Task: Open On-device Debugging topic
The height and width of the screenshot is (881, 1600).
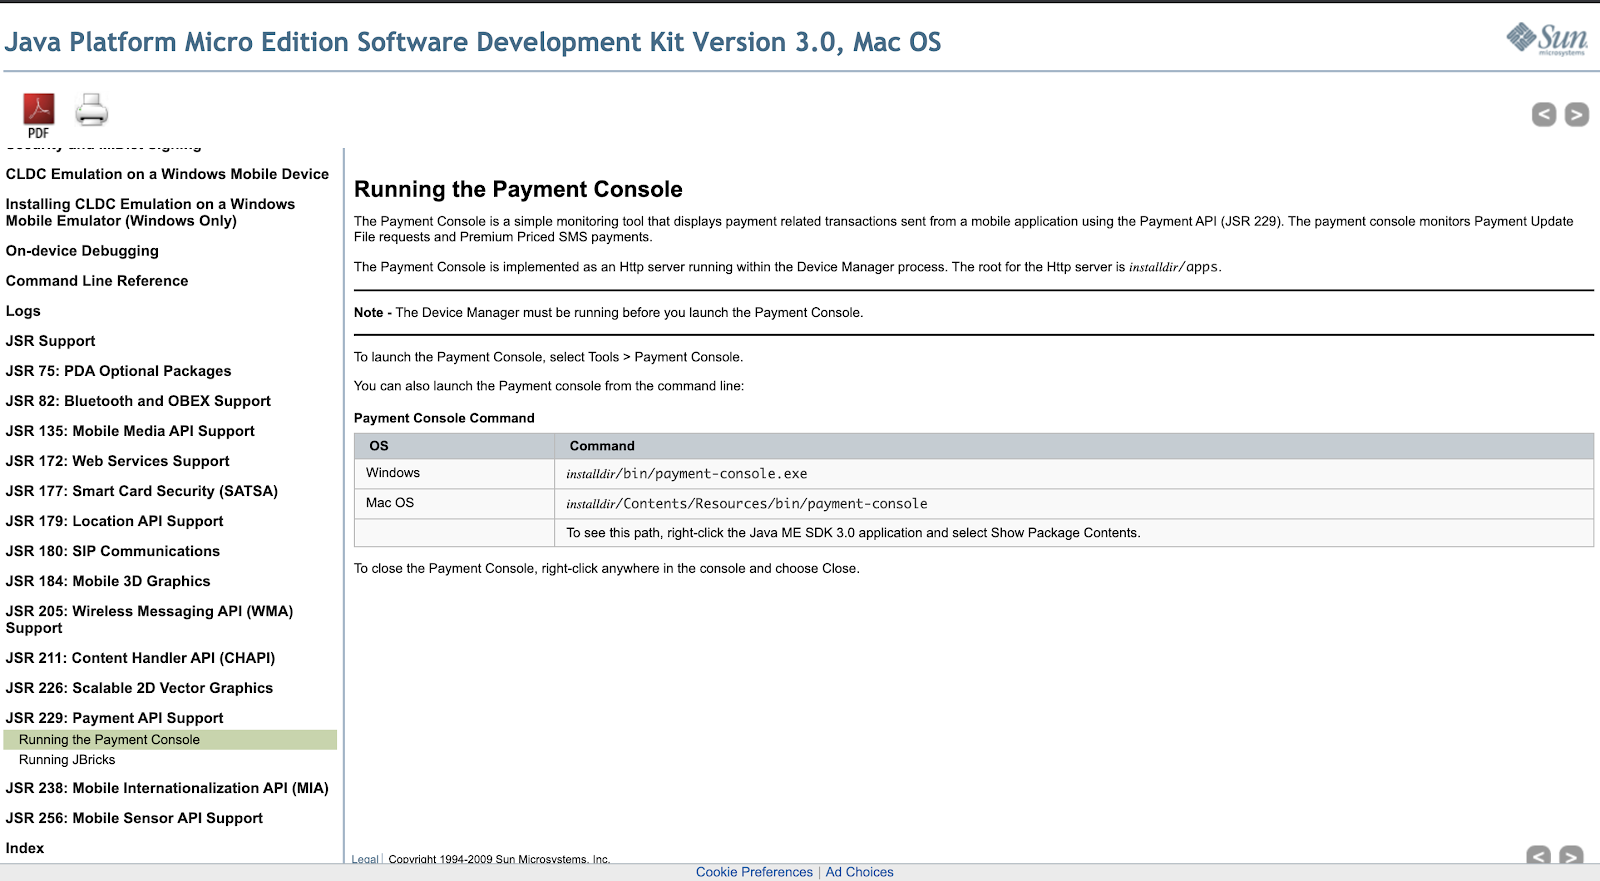Action: [x=82, y=251]
